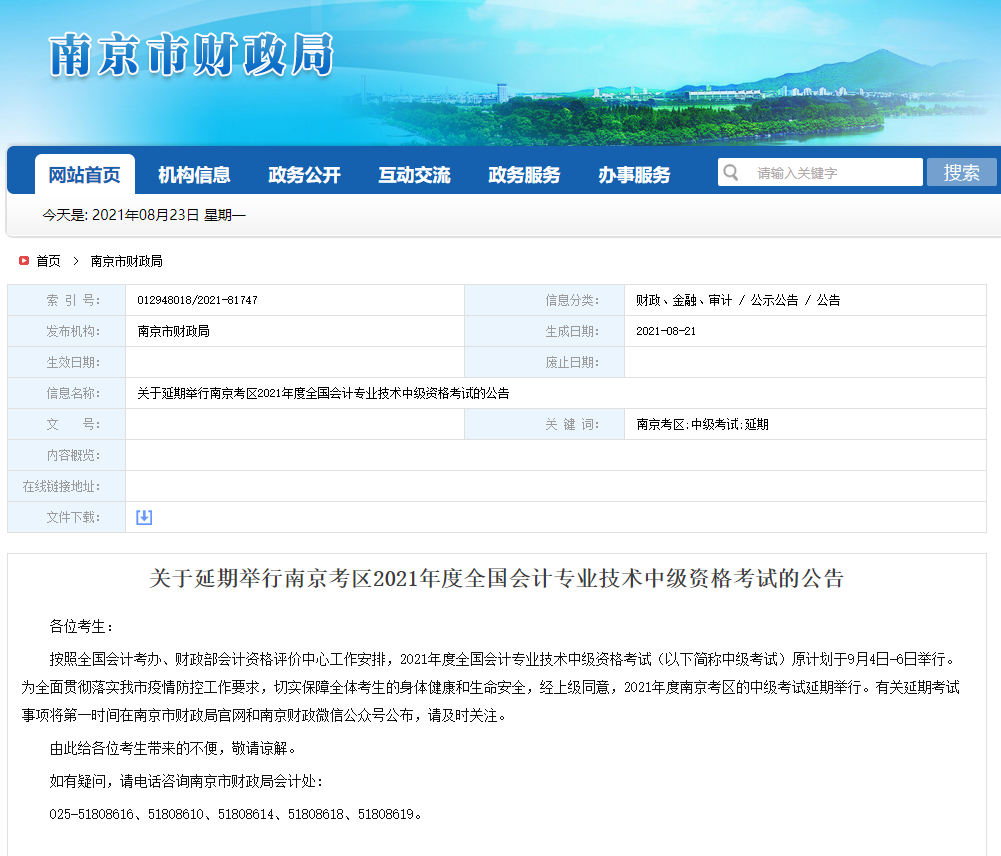Click the 南京市财政局 header logo
Screen dimensions: 1001x856
(x=190, y=55)
